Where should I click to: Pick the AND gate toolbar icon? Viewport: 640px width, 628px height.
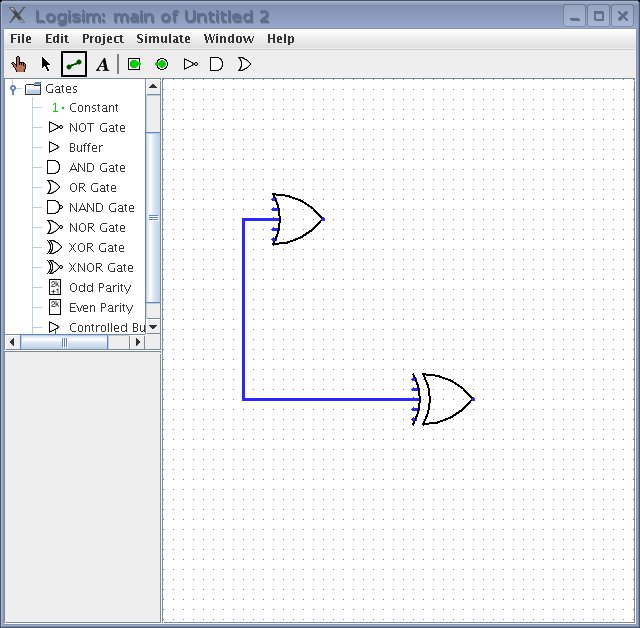pyautogui.click(x=216, y=64)
